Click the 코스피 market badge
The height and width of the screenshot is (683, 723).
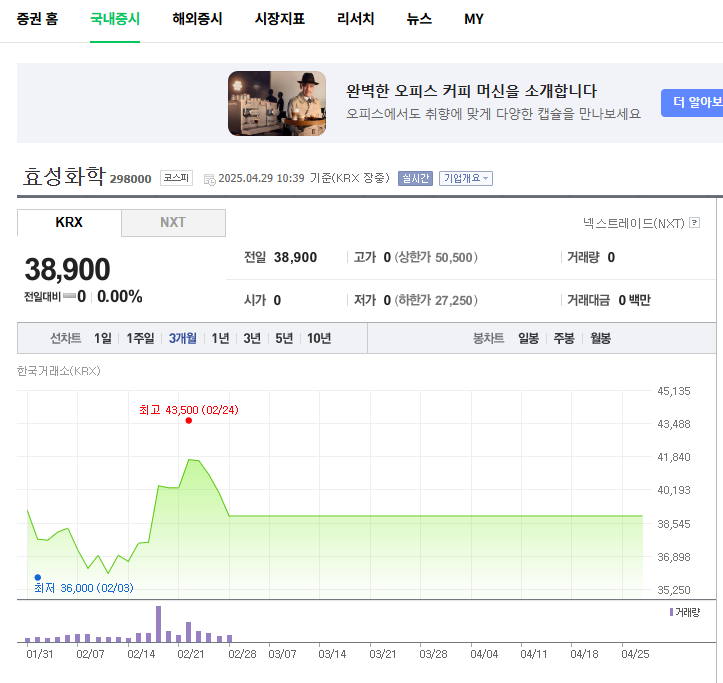pos(176,178)
